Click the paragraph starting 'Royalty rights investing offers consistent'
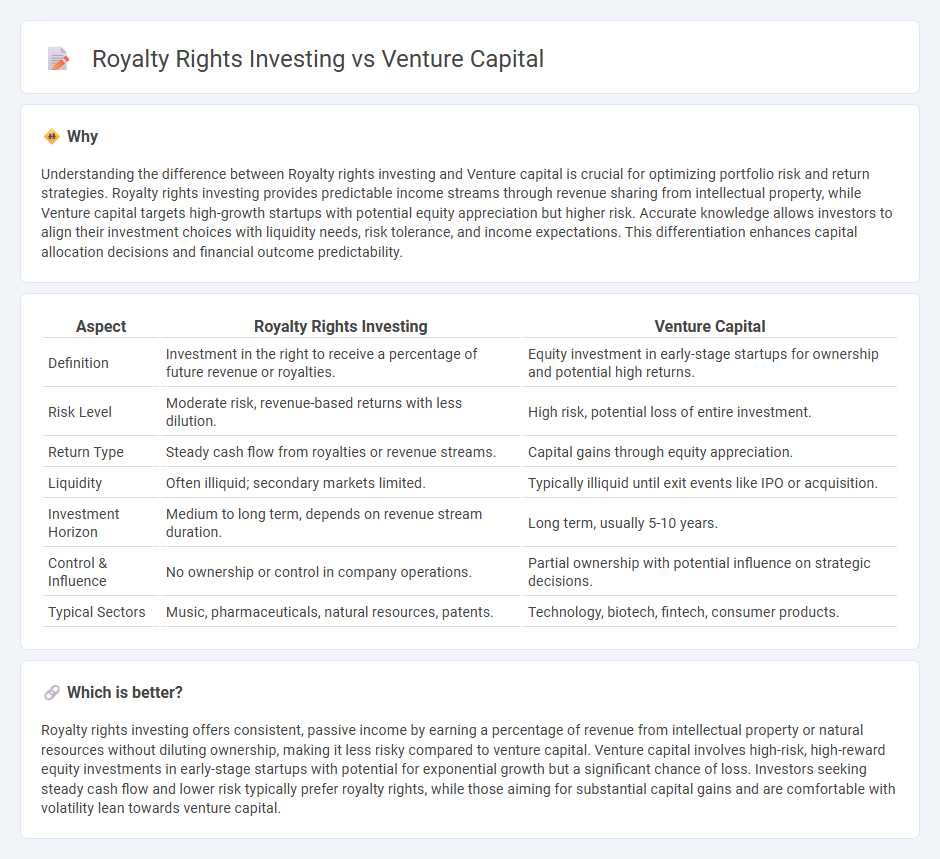 [x=468, y=769]
